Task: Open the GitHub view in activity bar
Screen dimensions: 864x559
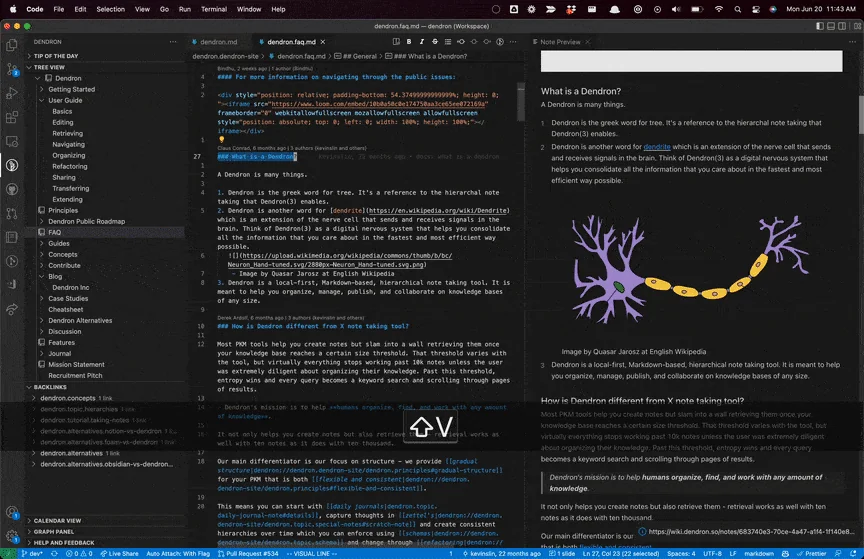Action: (x=12, y=189)
